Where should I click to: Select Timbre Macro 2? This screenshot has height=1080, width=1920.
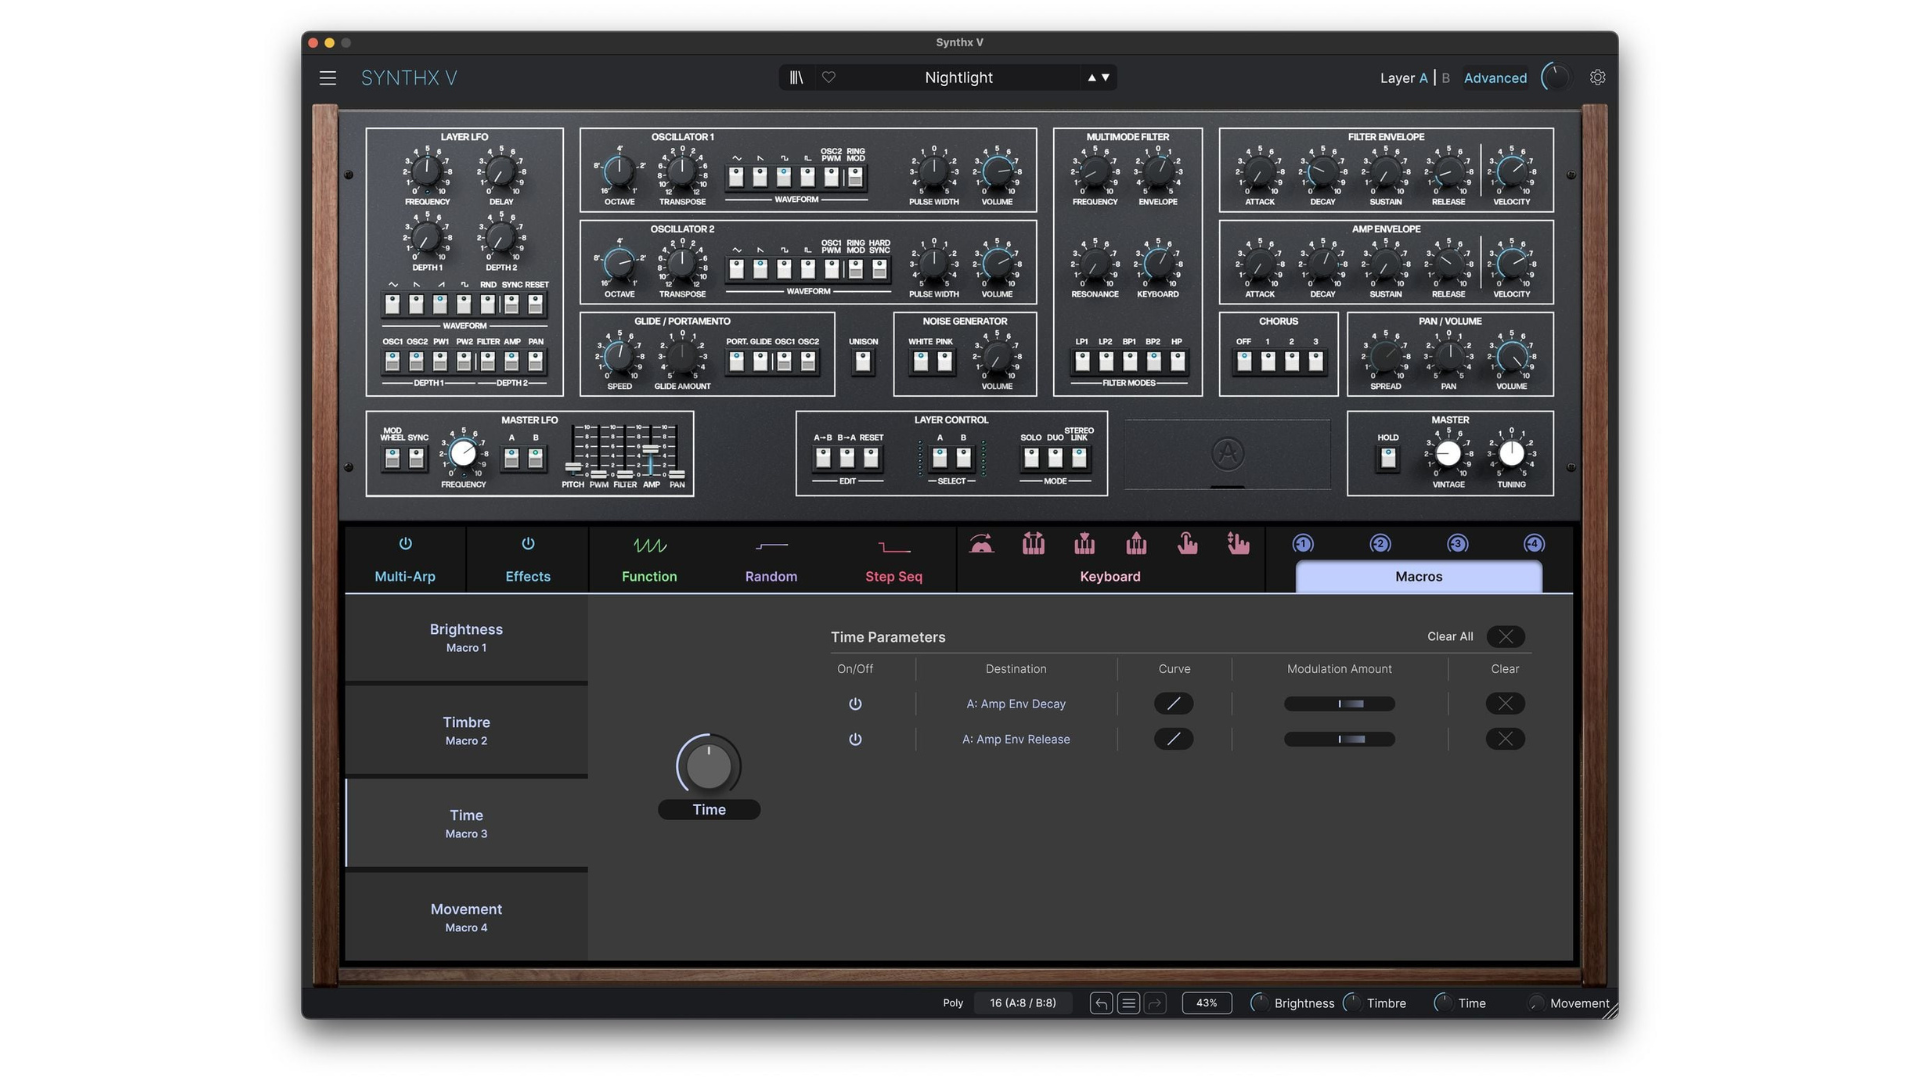tap(466, 730)
